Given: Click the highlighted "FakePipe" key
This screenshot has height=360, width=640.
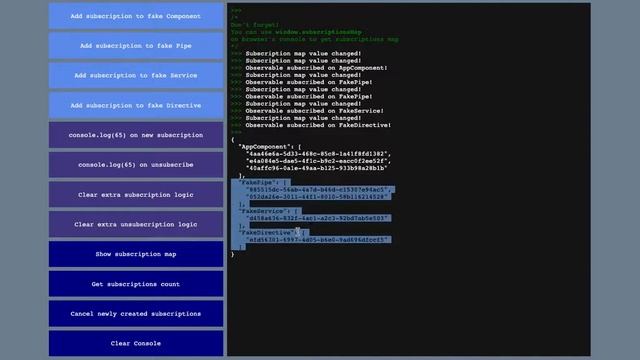Looking at the screenshot, I should (257, 182).
